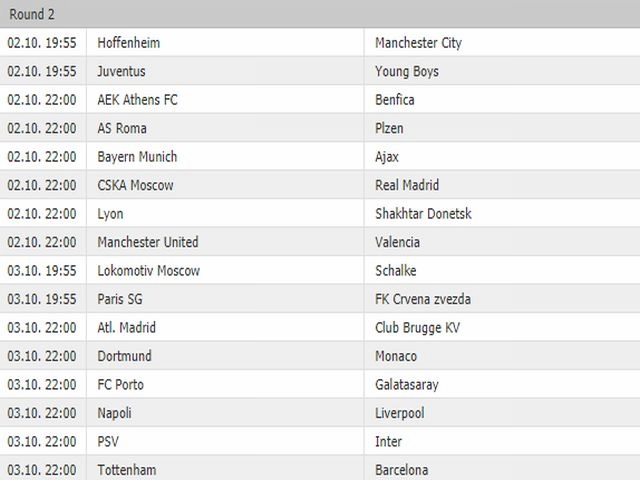
Task: Click Shakhtar Donetsk team name
Action: coord(423,213)
